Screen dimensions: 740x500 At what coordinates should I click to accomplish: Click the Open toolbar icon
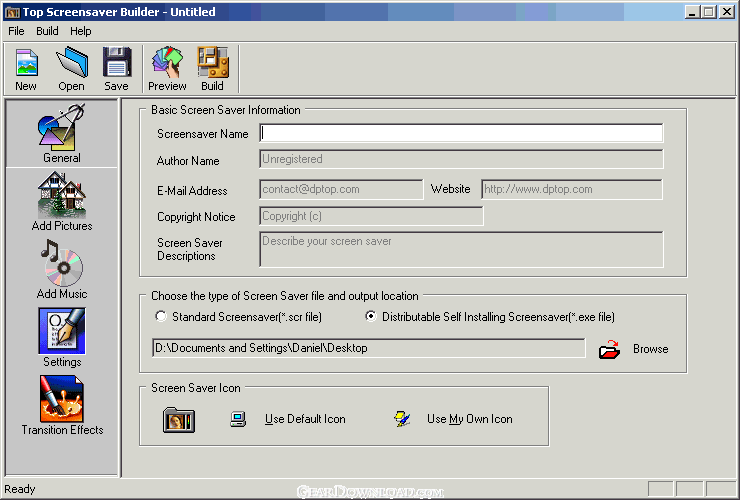point(72,62)
